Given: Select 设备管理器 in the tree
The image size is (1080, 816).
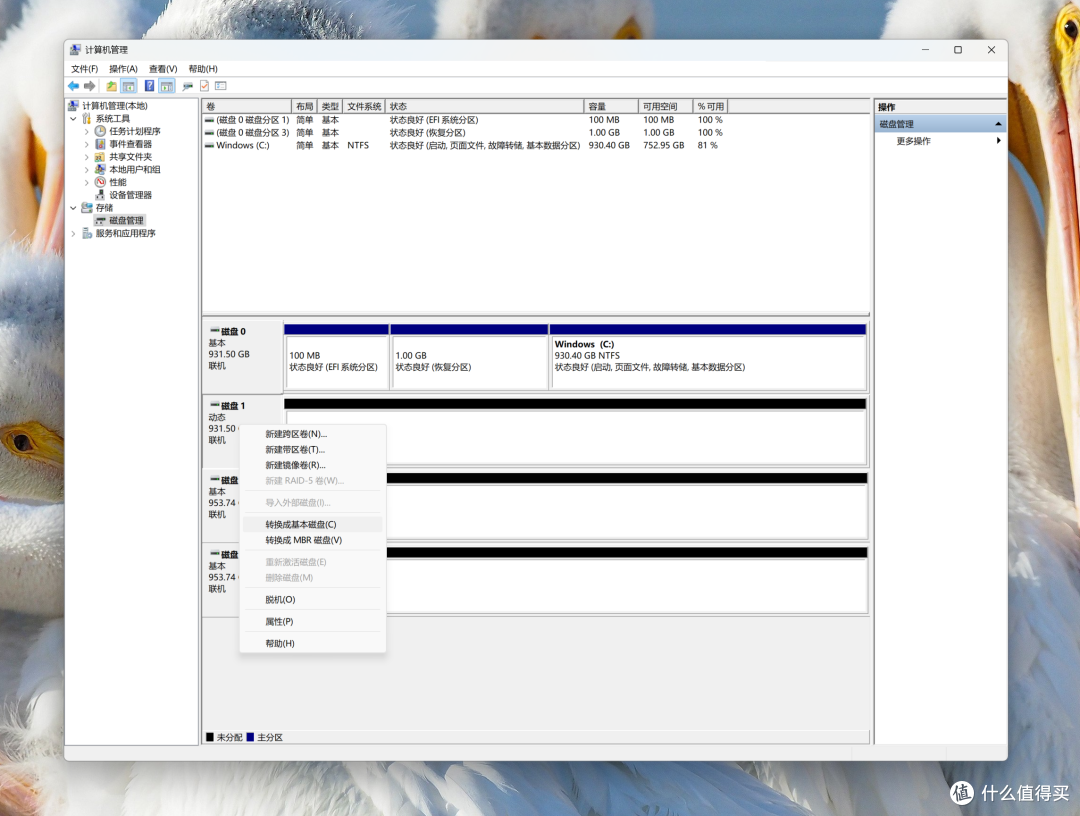Looking at the screenshot, I should [130, 195].
